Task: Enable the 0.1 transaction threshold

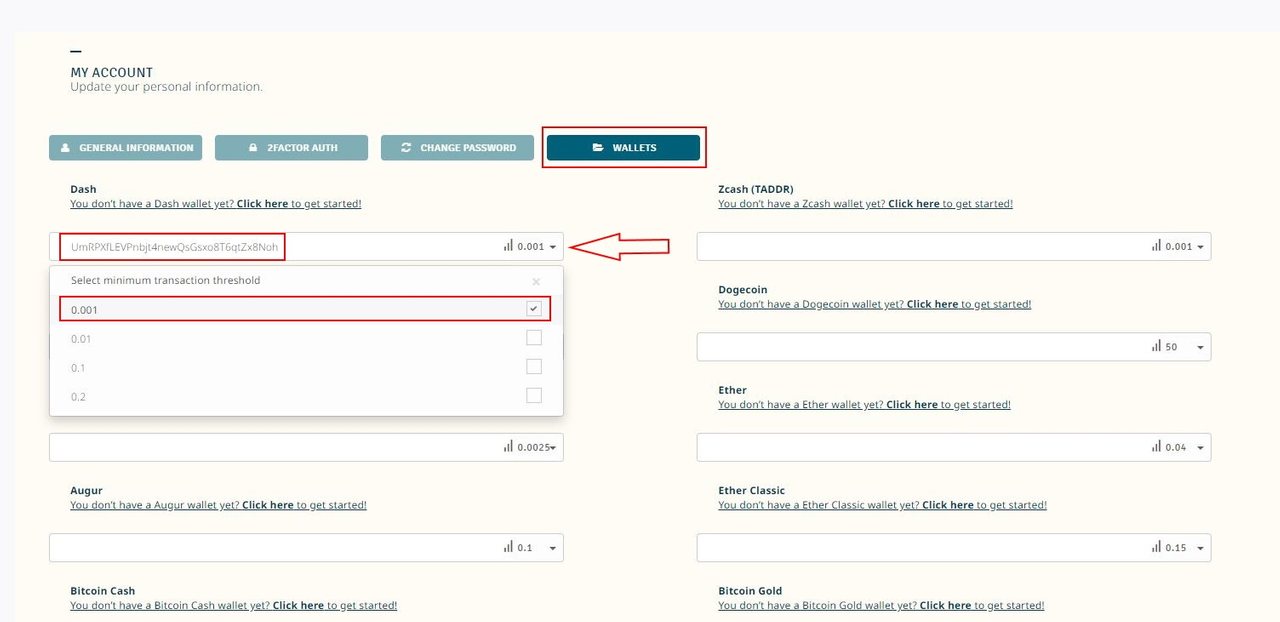Action: (534, 366)
